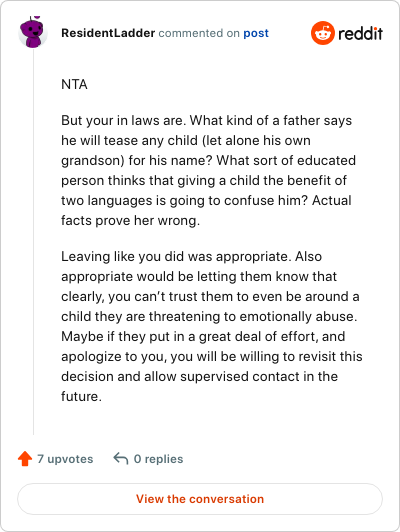Click the View the conversation button

[200, 499]
